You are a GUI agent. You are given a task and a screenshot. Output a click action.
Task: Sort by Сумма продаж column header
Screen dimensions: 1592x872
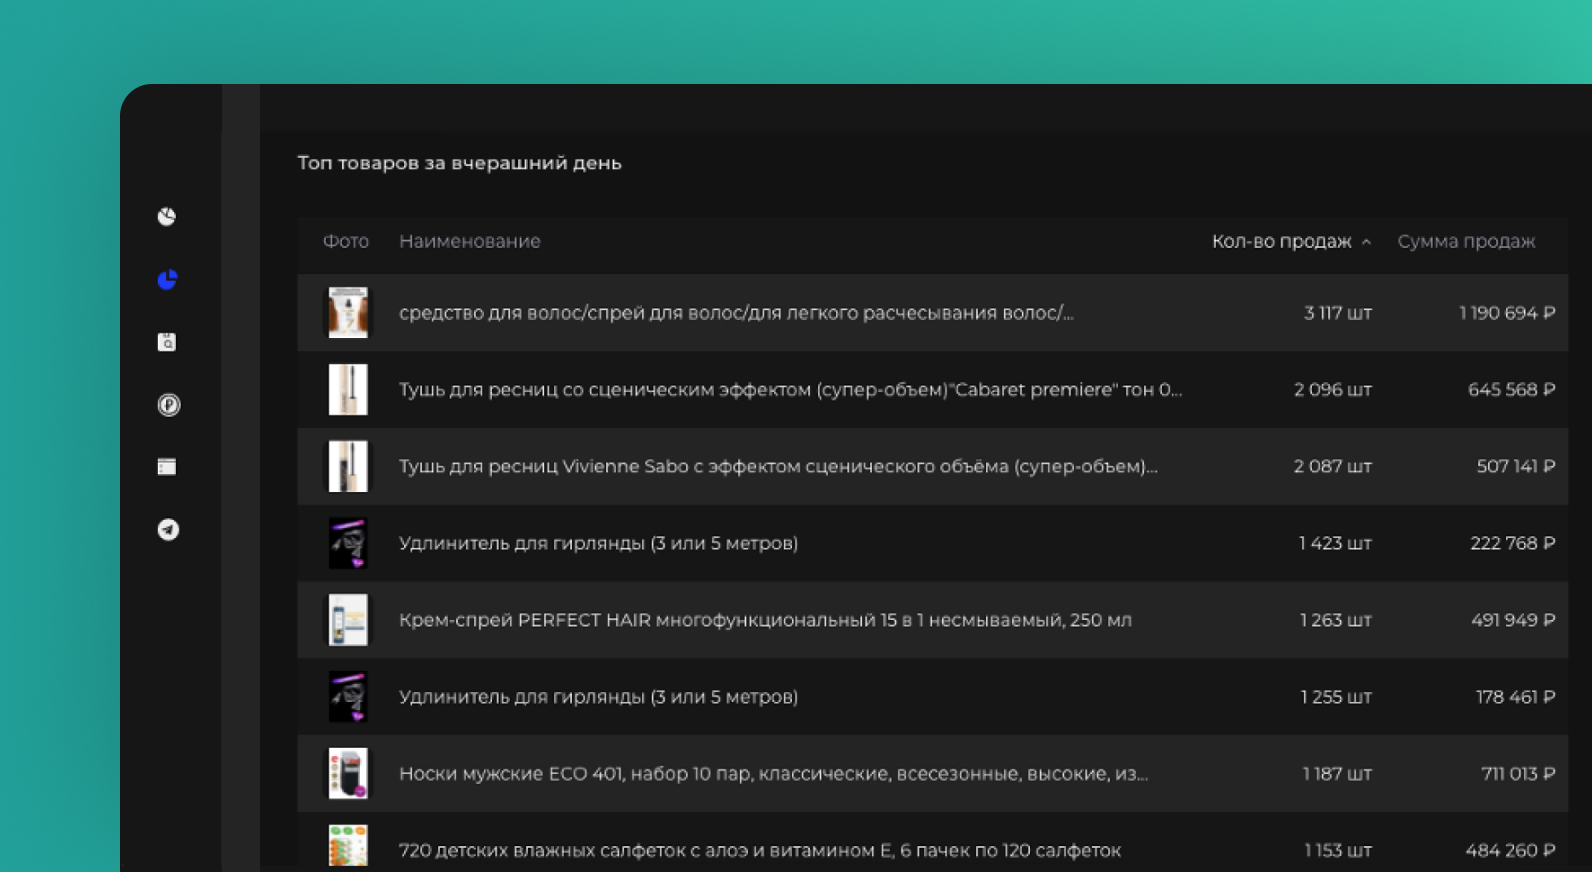(1466, 241)
